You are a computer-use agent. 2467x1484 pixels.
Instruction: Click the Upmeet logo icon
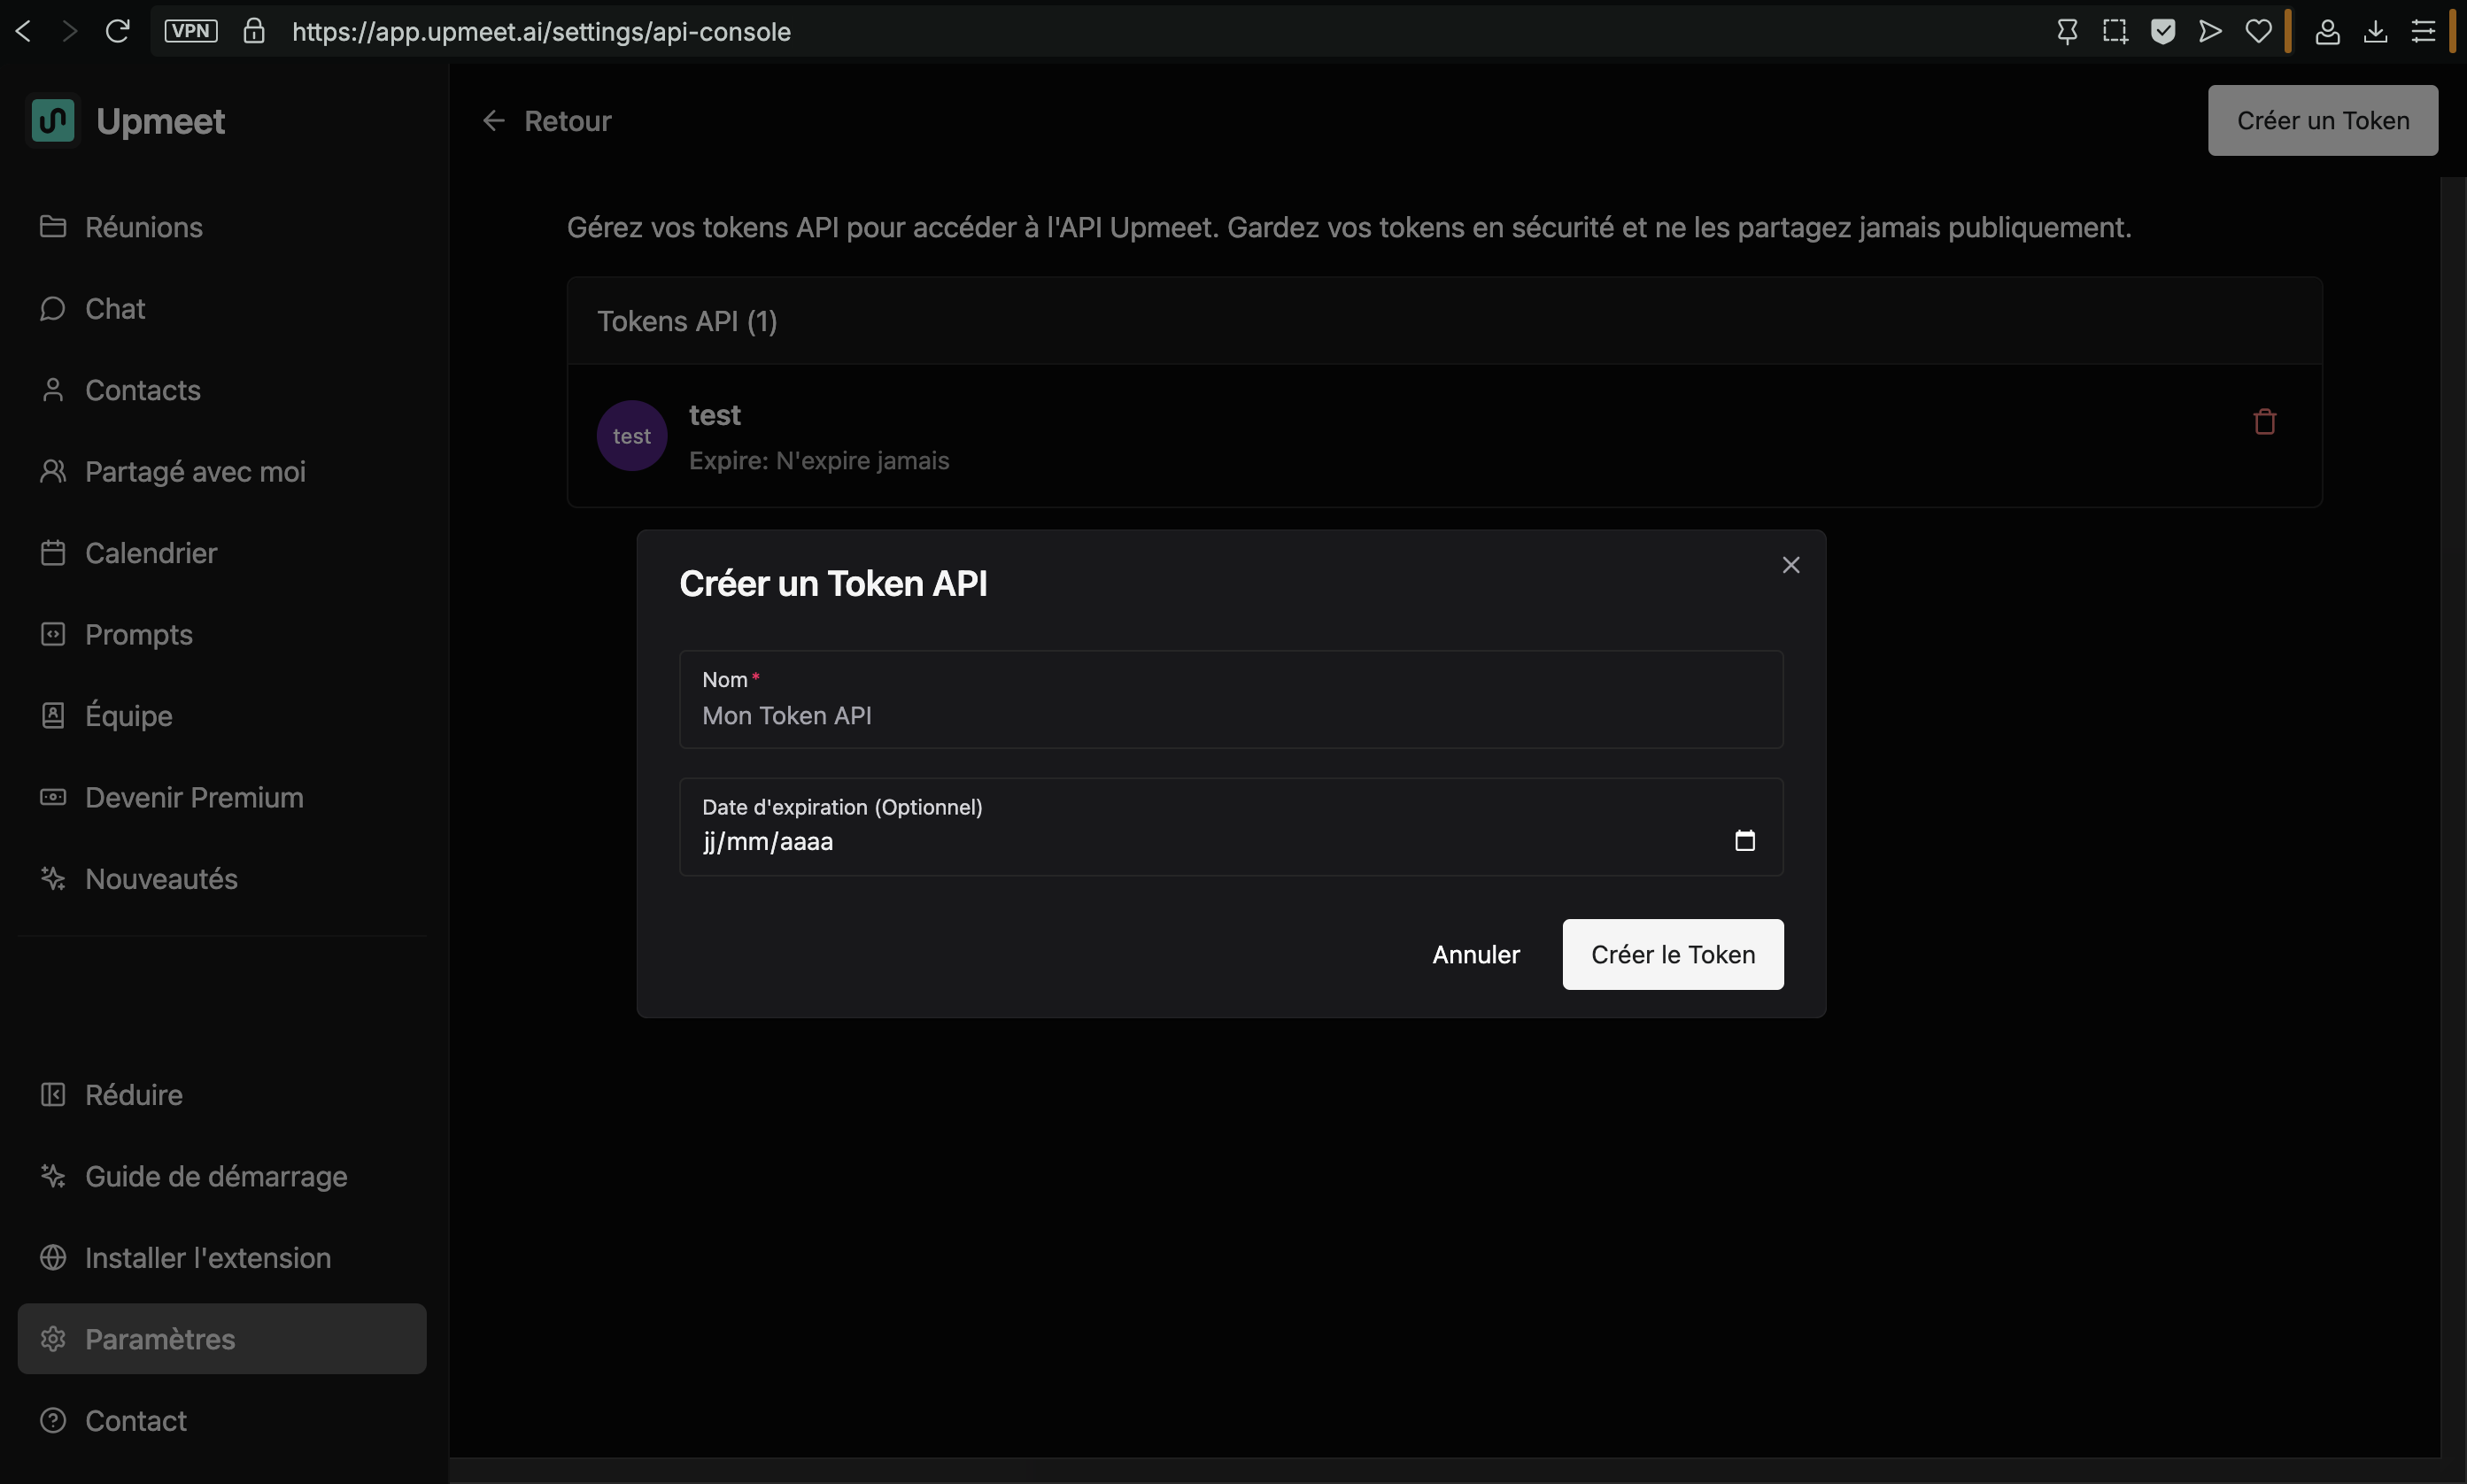coord(53,121)
